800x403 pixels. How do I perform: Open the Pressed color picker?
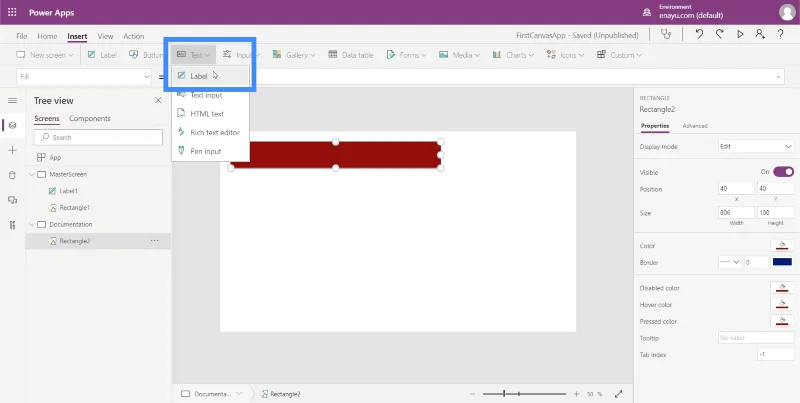782,321
